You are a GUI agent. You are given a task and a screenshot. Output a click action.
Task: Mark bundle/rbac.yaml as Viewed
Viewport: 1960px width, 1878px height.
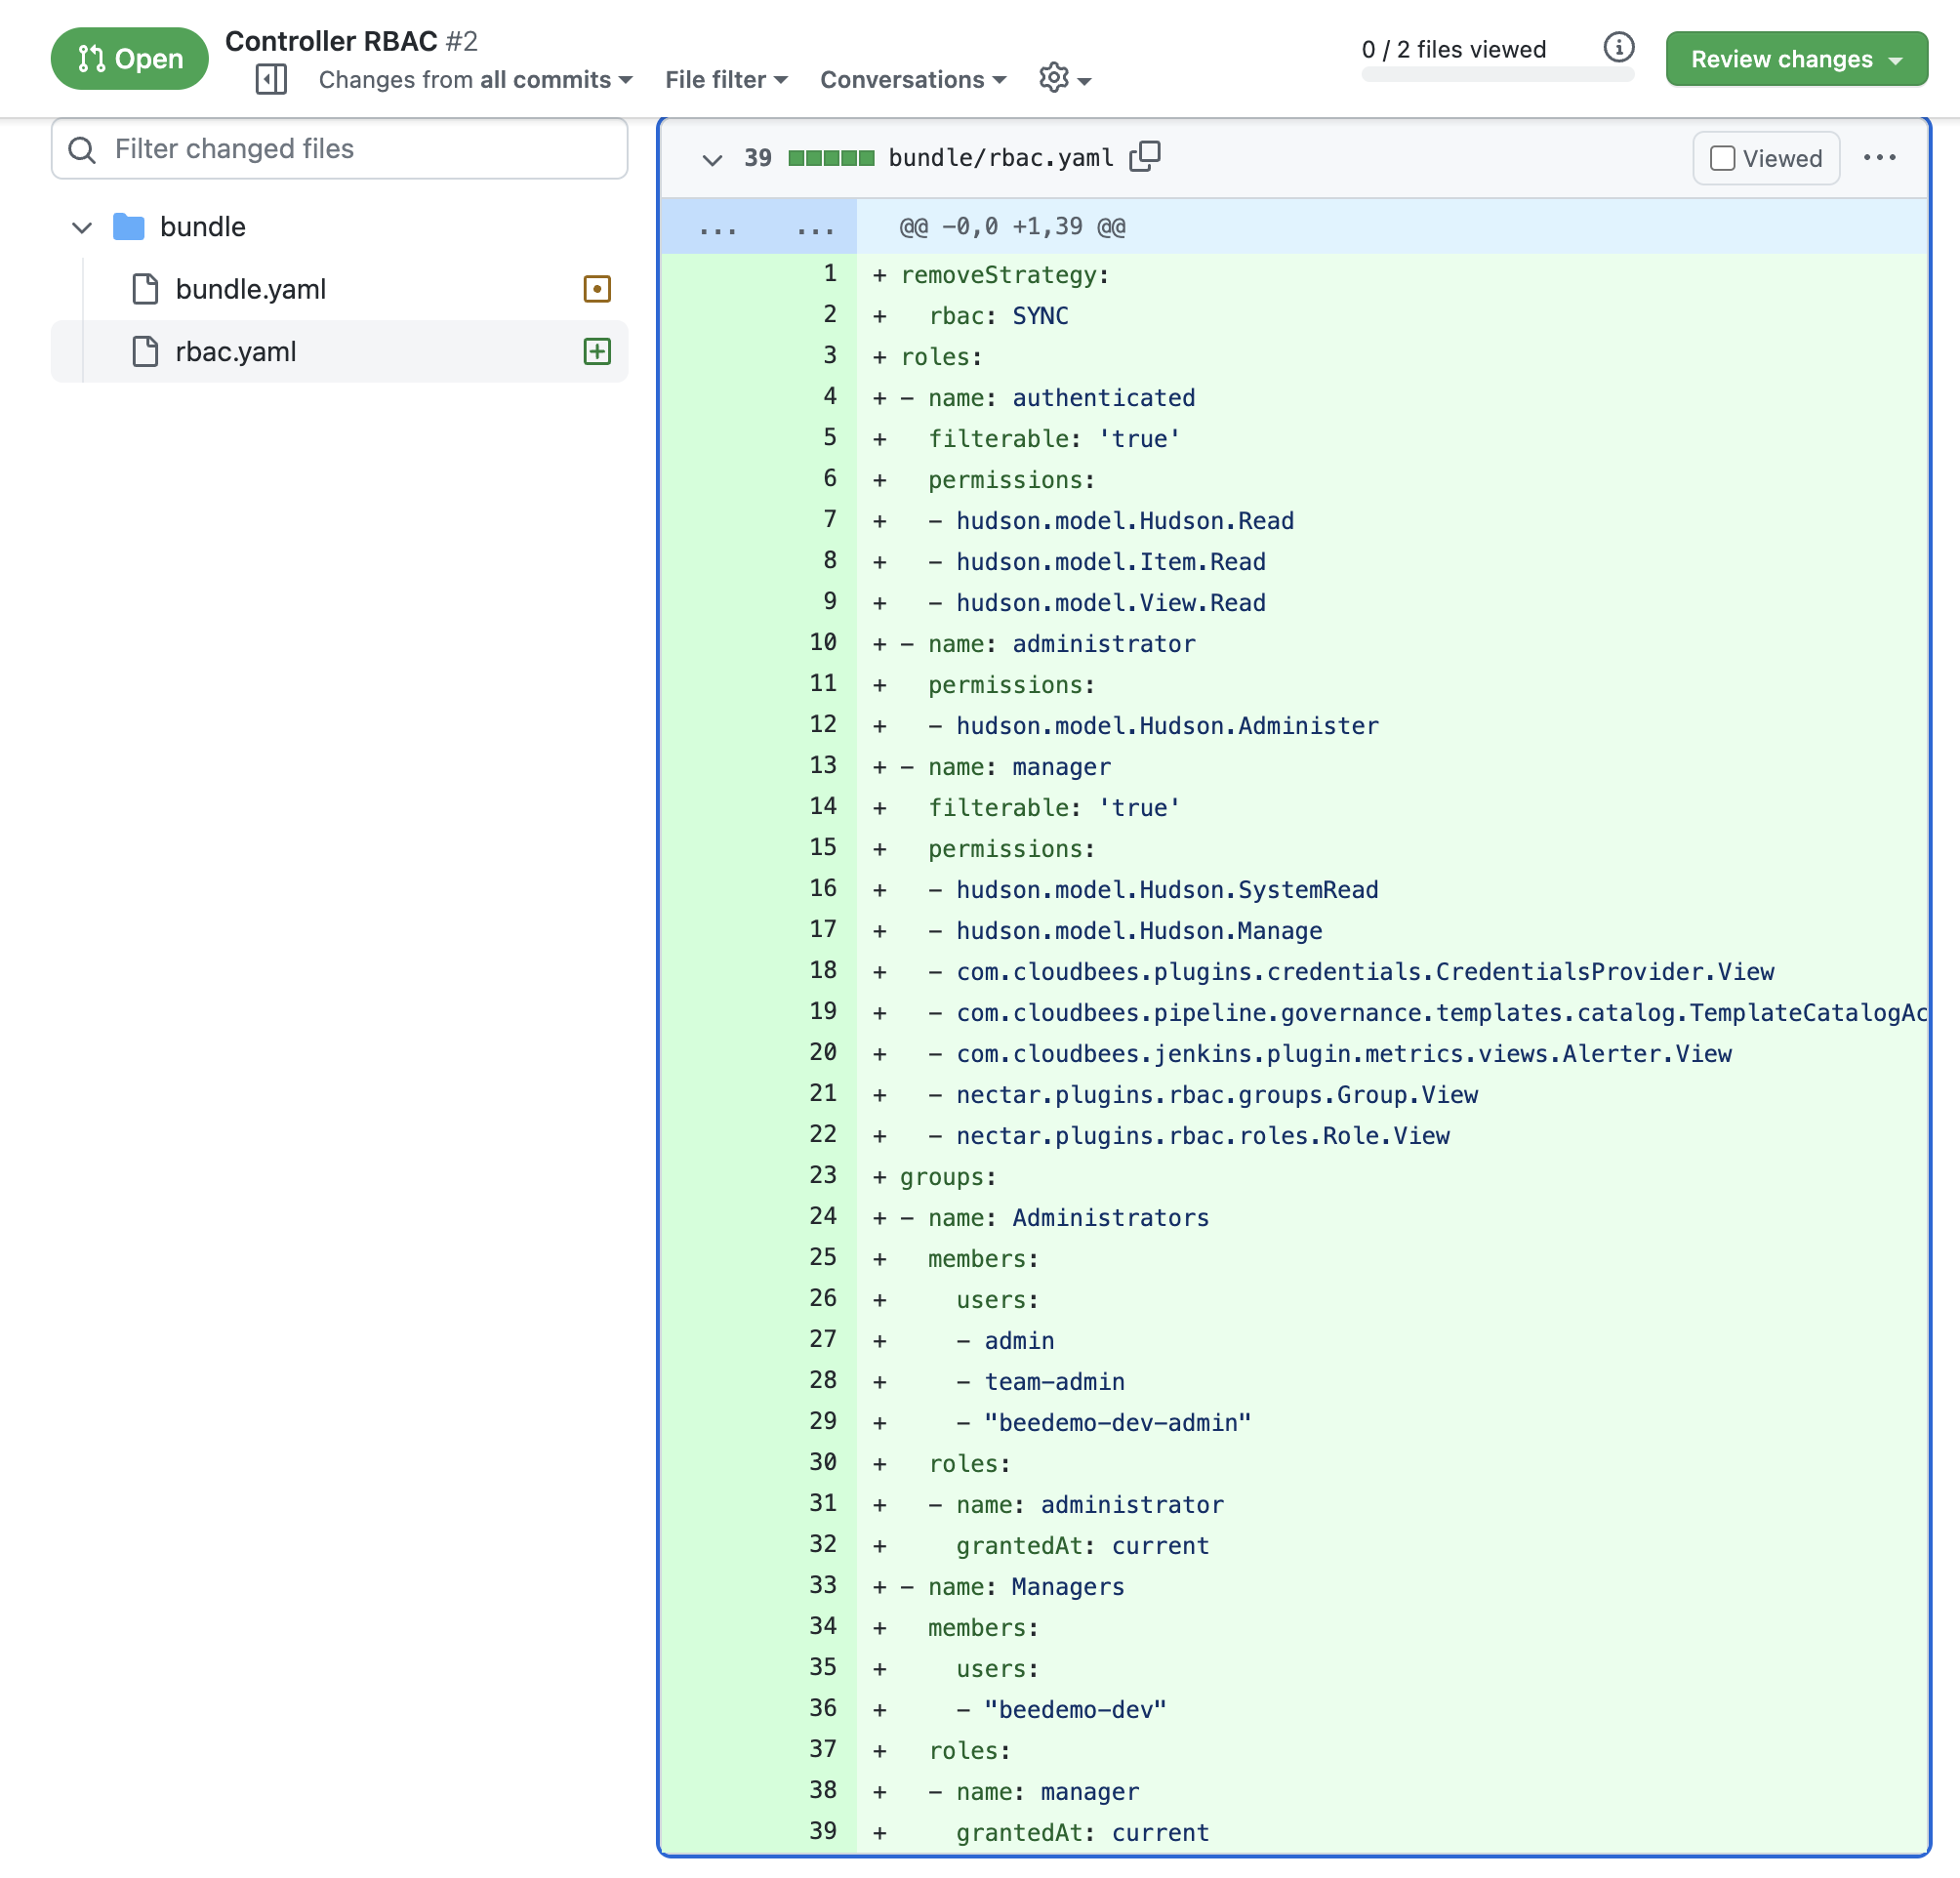[x=1723, y=157]
